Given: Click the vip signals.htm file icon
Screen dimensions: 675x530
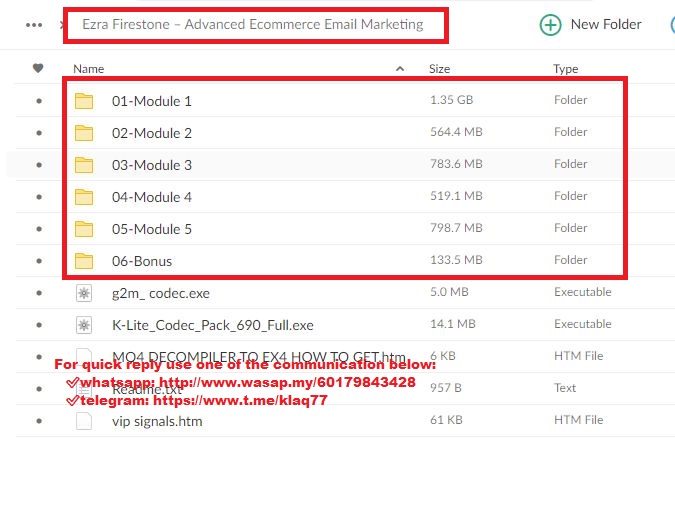Looking at the screenshot, I should [x=84, y=421].
